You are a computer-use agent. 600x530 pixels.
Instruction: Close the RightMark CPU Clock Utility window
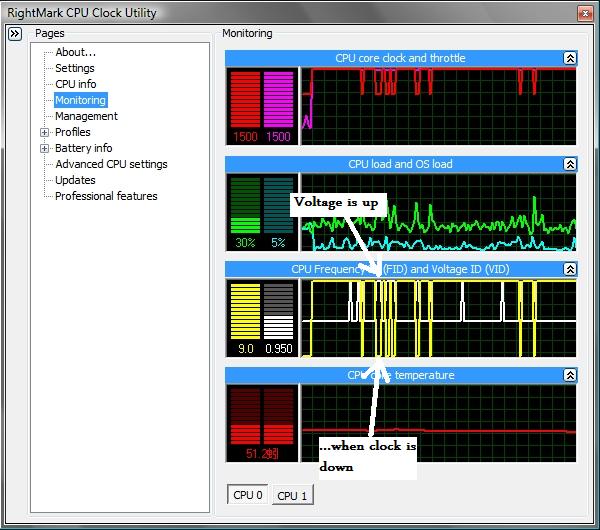(x=585, y=14)
